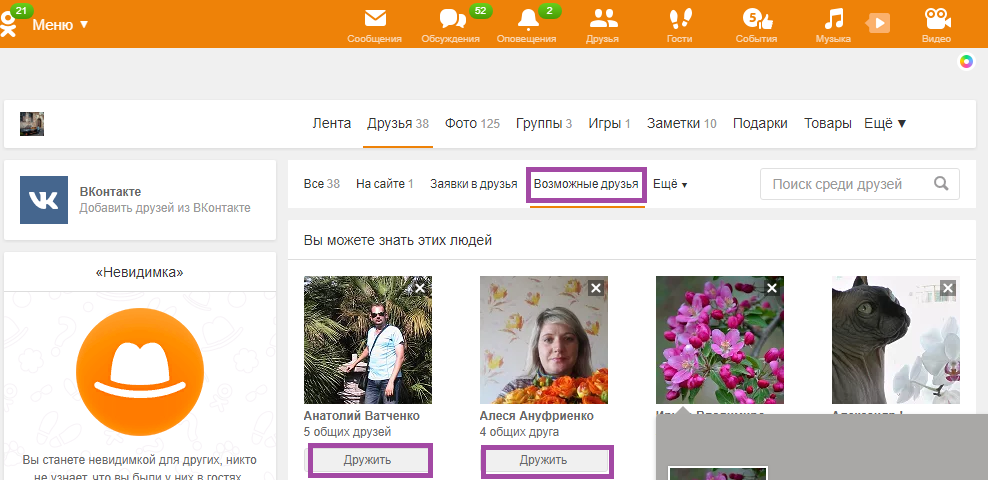
Task: Open Анатолий Ватченко photo
Action: (368, 340)
